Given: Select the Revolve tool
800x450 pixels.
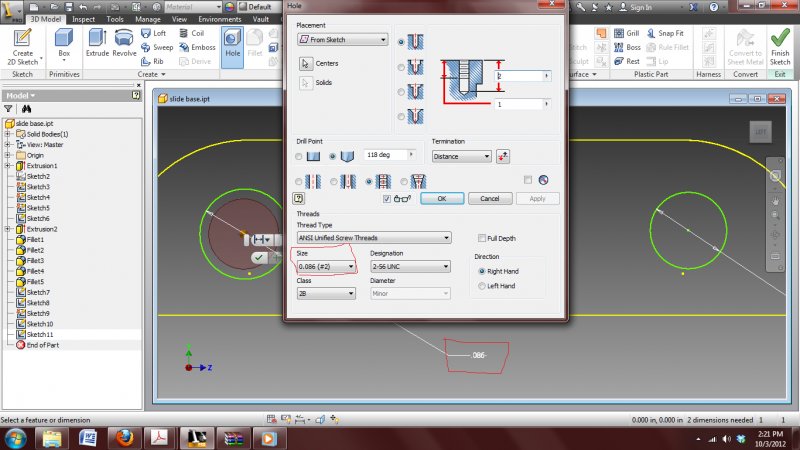Looking at the screenshot, I should [x=125, y=43].
